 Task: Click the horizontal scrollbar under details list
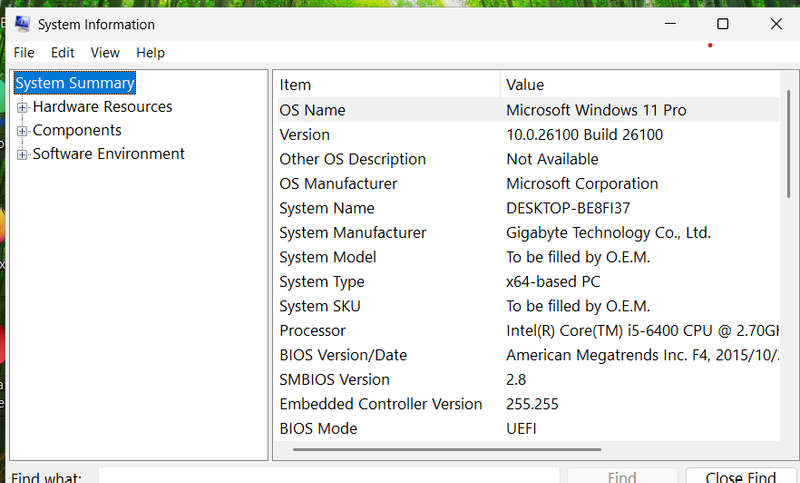tap(447, 450)
